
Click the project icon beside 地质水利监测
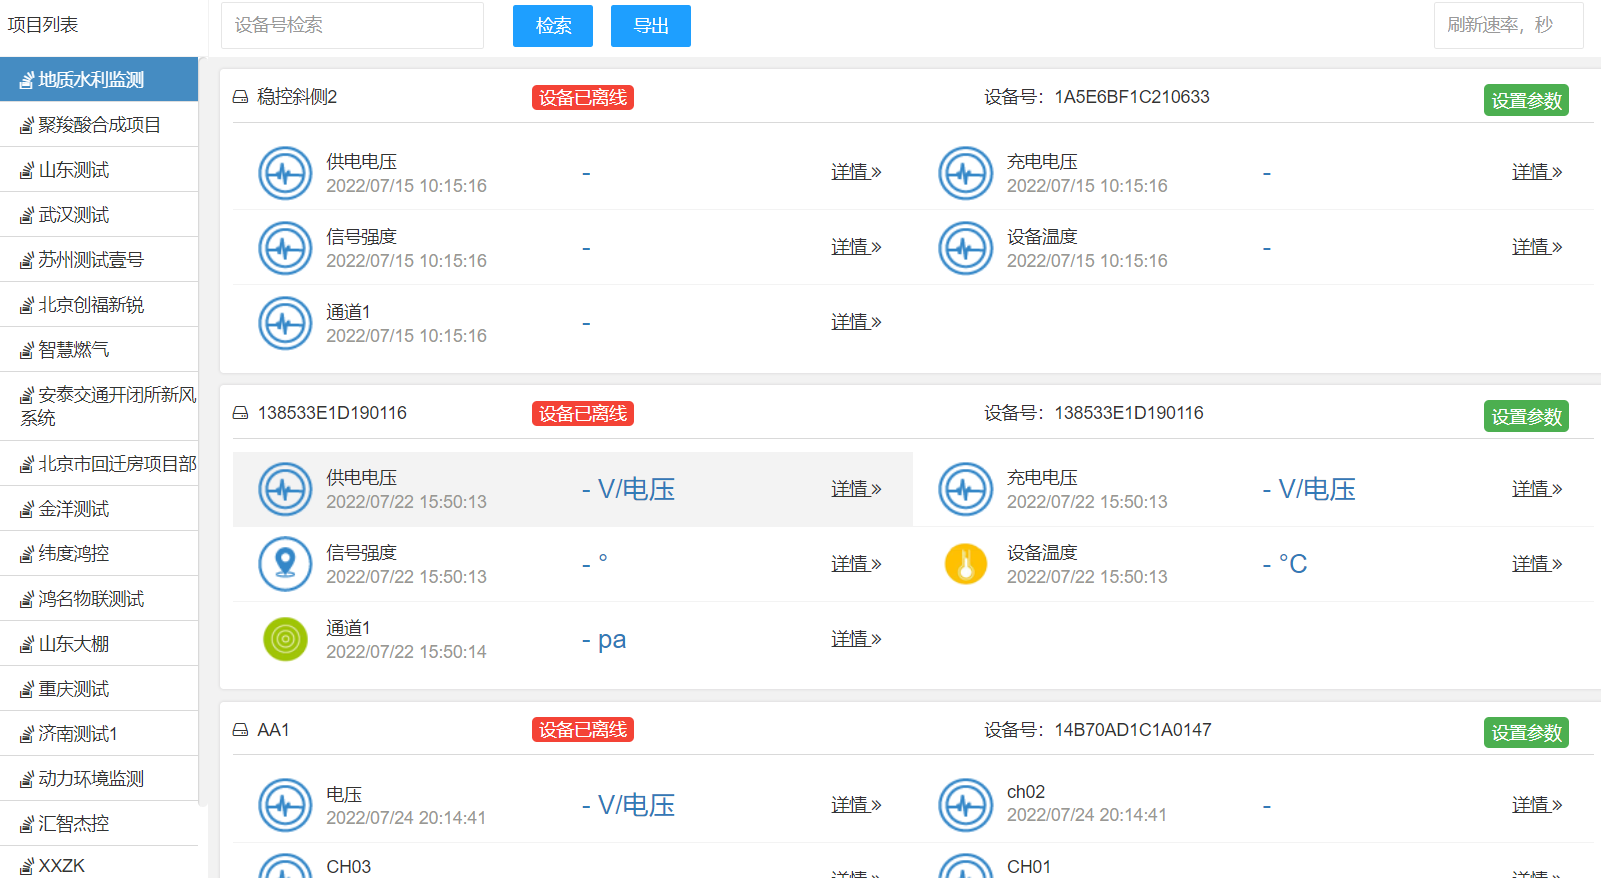click(x=27, y=80)
